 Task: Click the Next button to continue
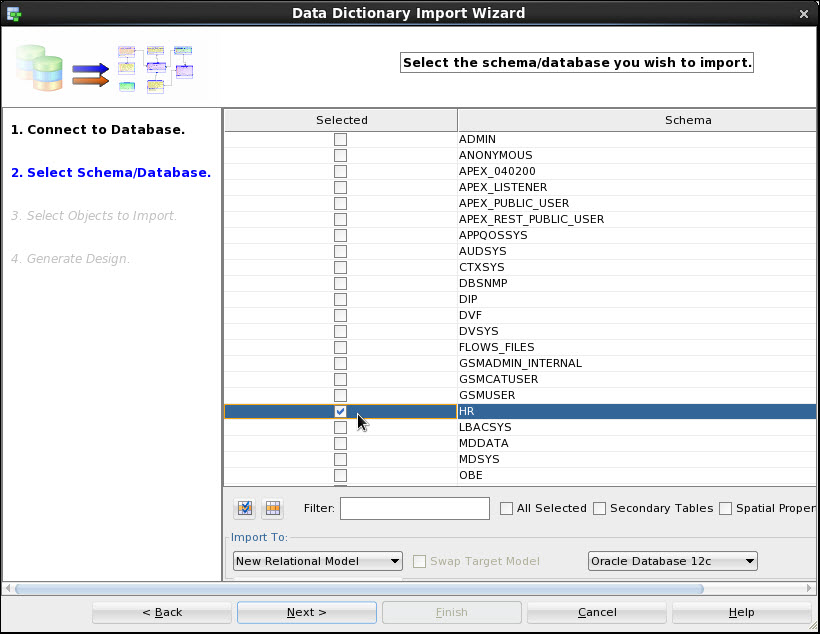coord(306,612)
